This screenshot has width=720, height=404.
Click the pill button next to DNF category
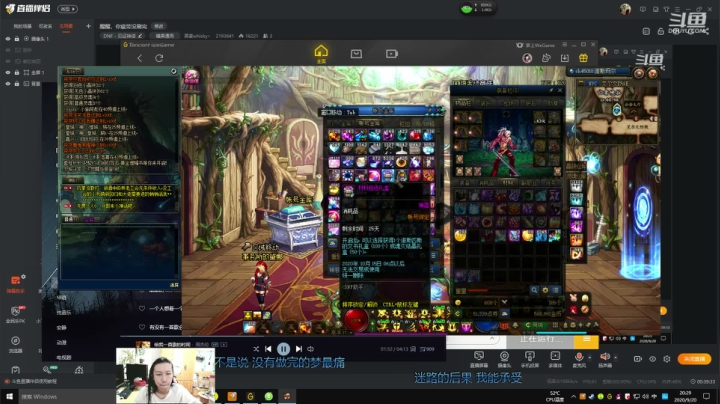[164, 35]
